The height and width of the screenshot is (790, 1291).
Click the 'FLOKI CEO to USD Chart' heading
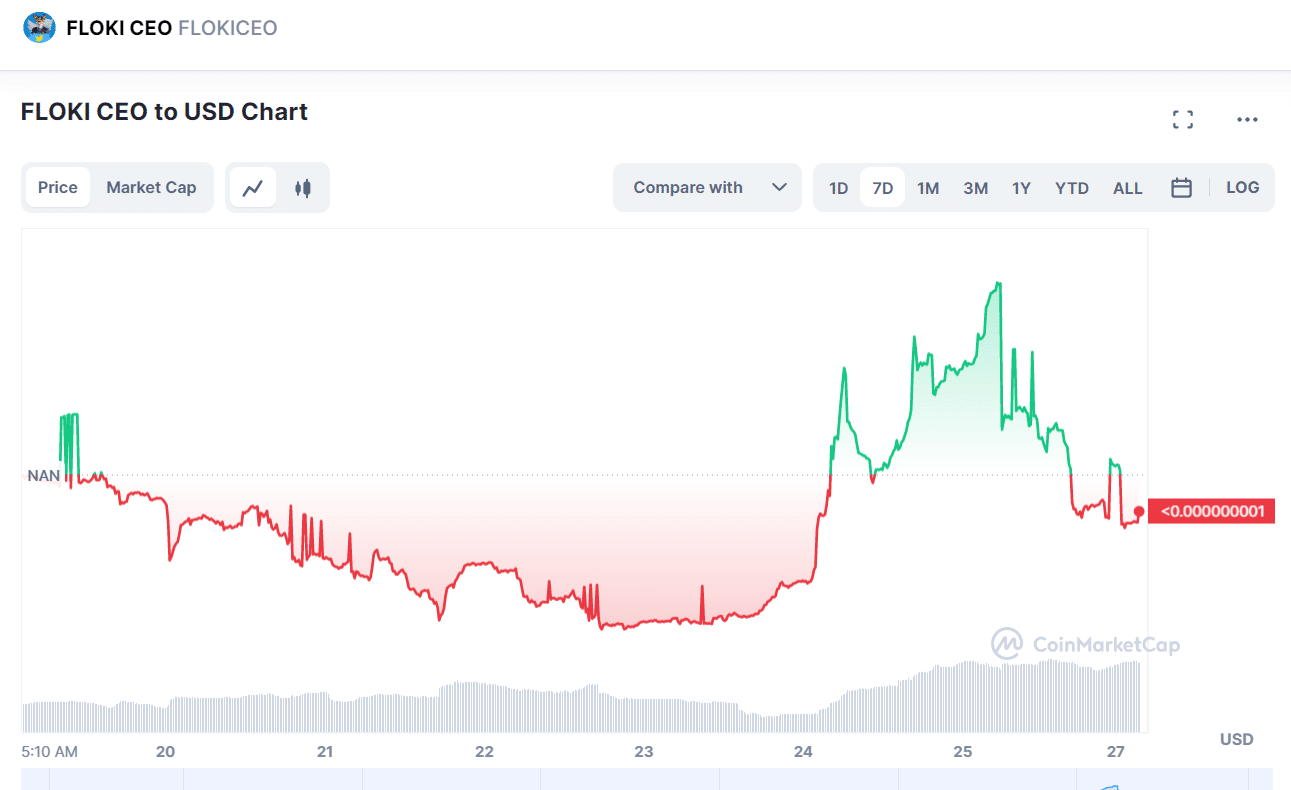pos(164,112)
